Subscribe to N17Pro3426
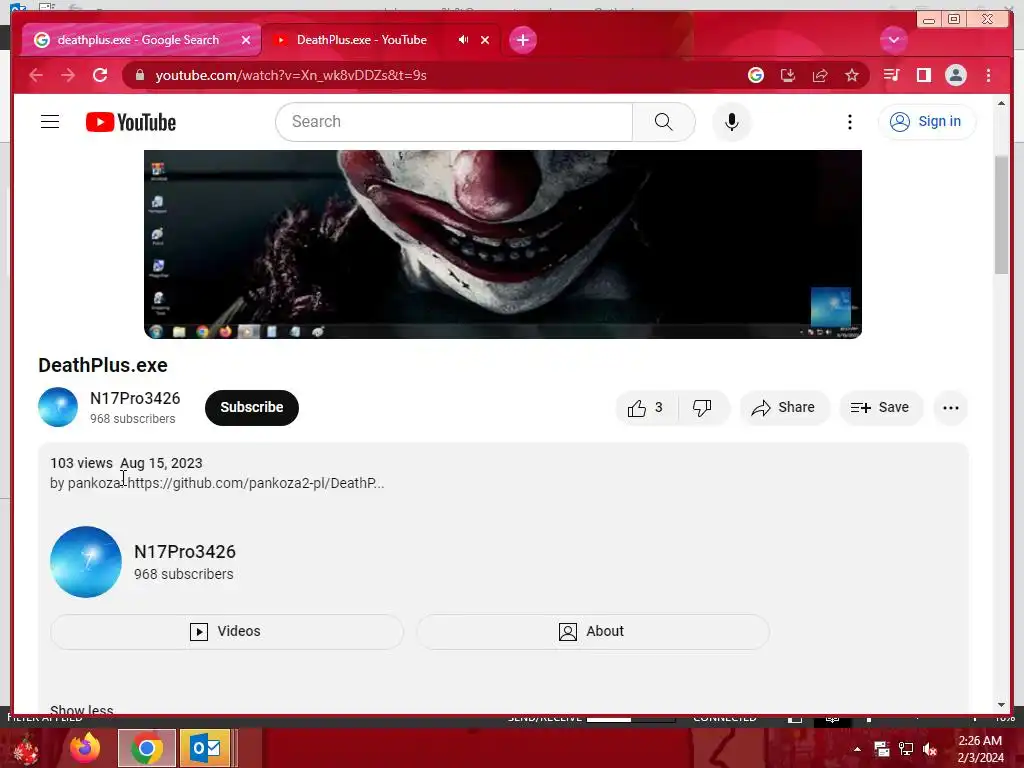The width and height of the screenshot is (1024, 768). pos(251,408)
